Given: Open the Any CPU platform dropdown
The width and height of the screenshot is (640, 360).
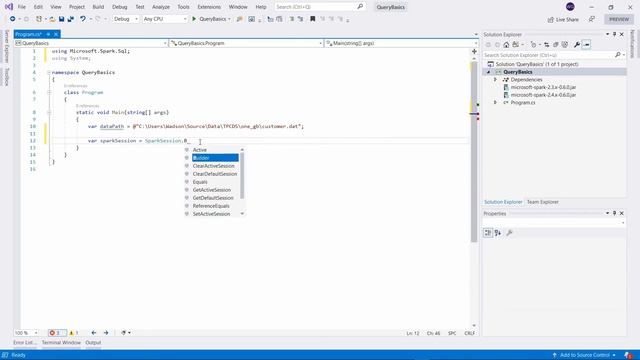Looking at the screenshot, I should point(165,19).
